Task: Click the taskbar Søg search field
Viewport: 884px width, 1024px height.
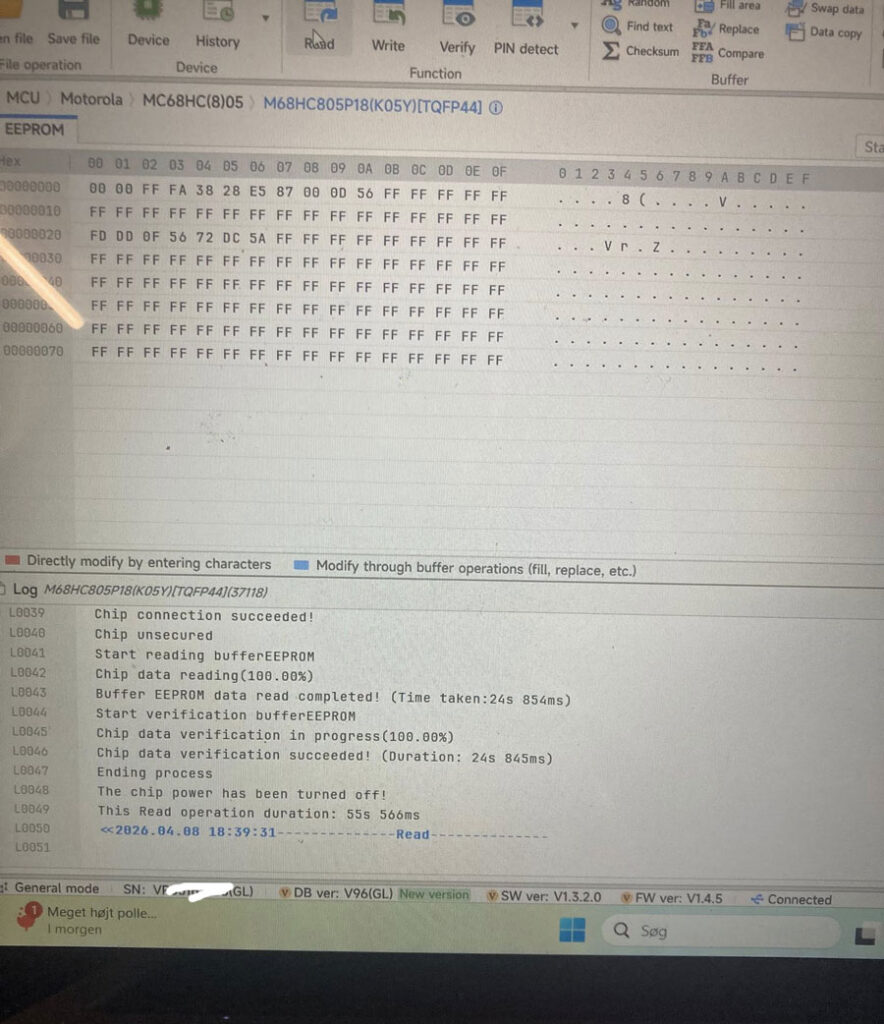Action: (720, 931)
